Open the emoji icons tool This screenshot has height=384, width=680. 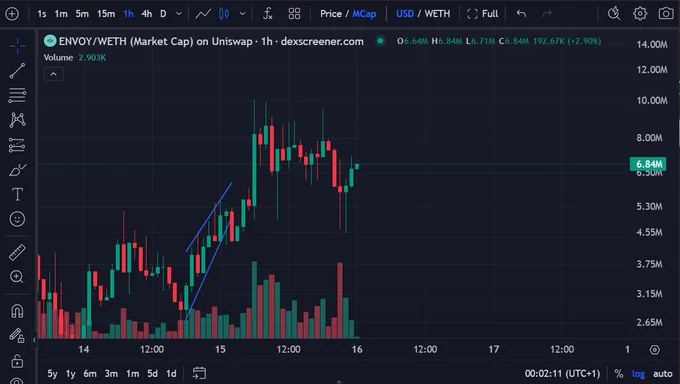(17, 219)
